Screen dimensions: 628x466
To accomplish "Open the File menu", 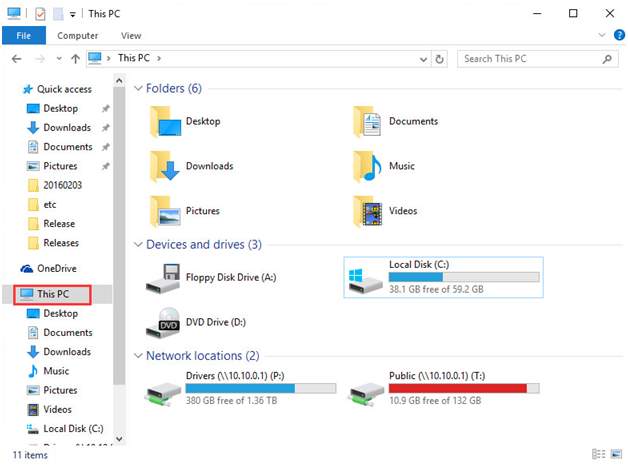I will tap(24, 36).
